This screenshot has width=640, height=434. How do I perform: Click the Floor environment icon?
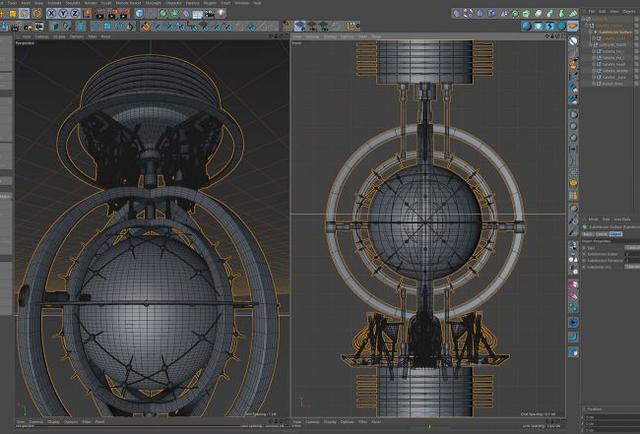[198, 14]
